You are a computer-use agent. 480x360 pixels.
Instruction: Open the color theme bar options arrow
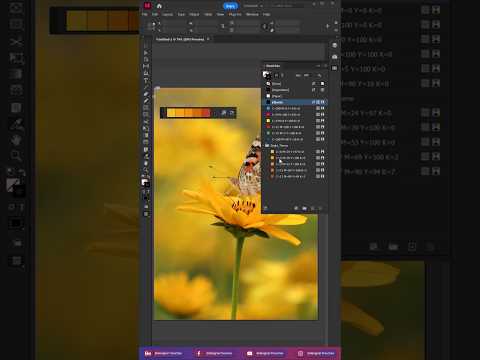pyautogui.click(x=215, y=113)
